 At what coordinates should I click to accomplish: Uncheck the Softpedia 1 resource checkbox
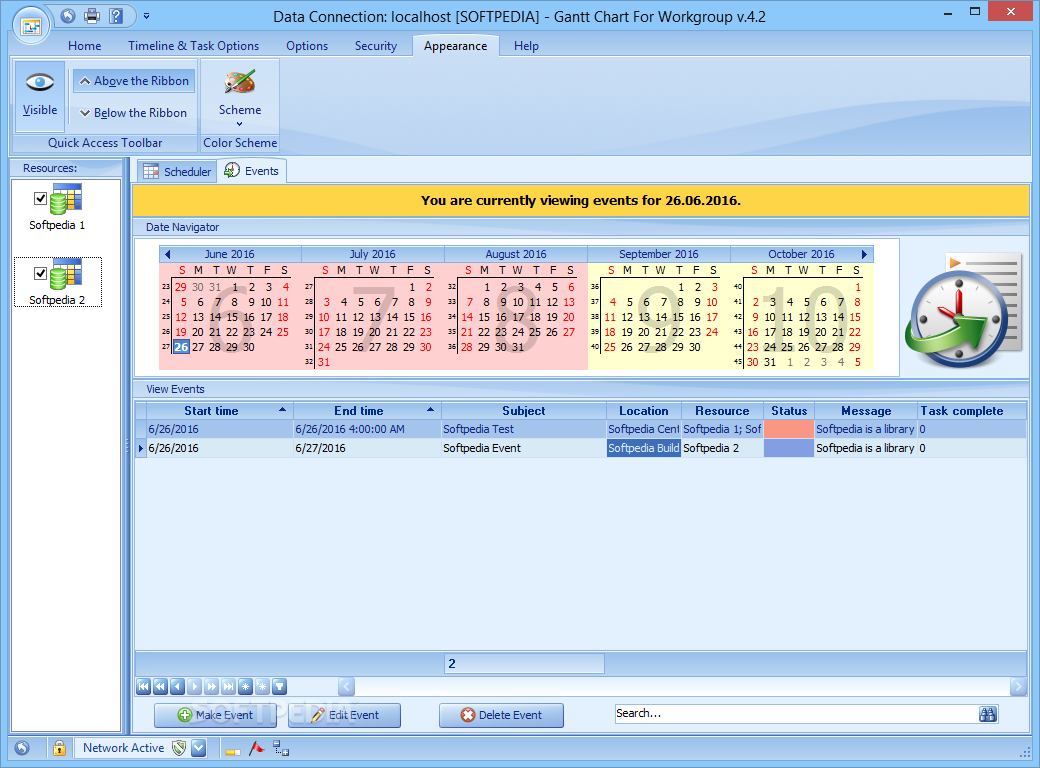tap(40, 198)
